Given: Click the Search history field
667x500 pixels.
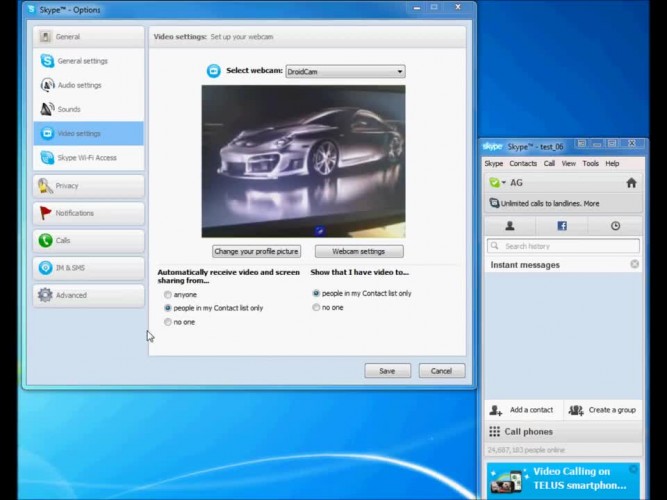Looking at the screenshot, I should (x=563, y=246).
